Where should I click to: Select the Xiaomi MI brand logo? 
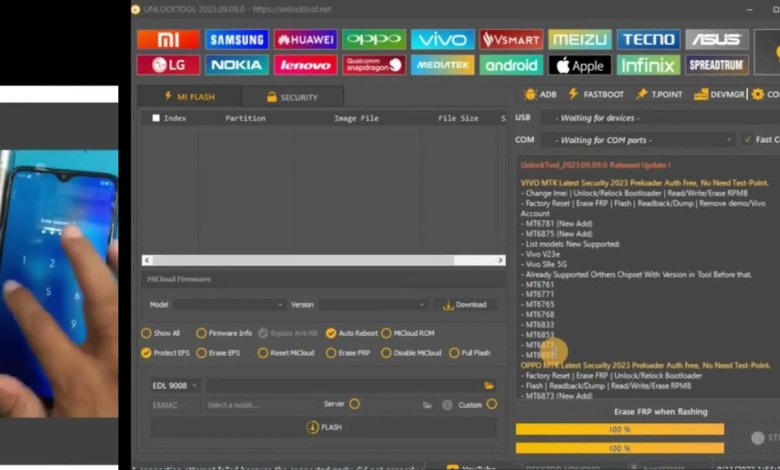tap(168, 39)
